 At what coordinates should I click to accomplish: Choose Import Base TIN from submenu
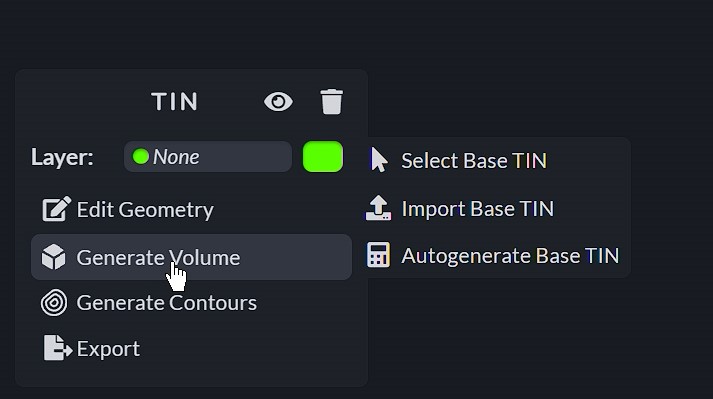click(477, 209)
